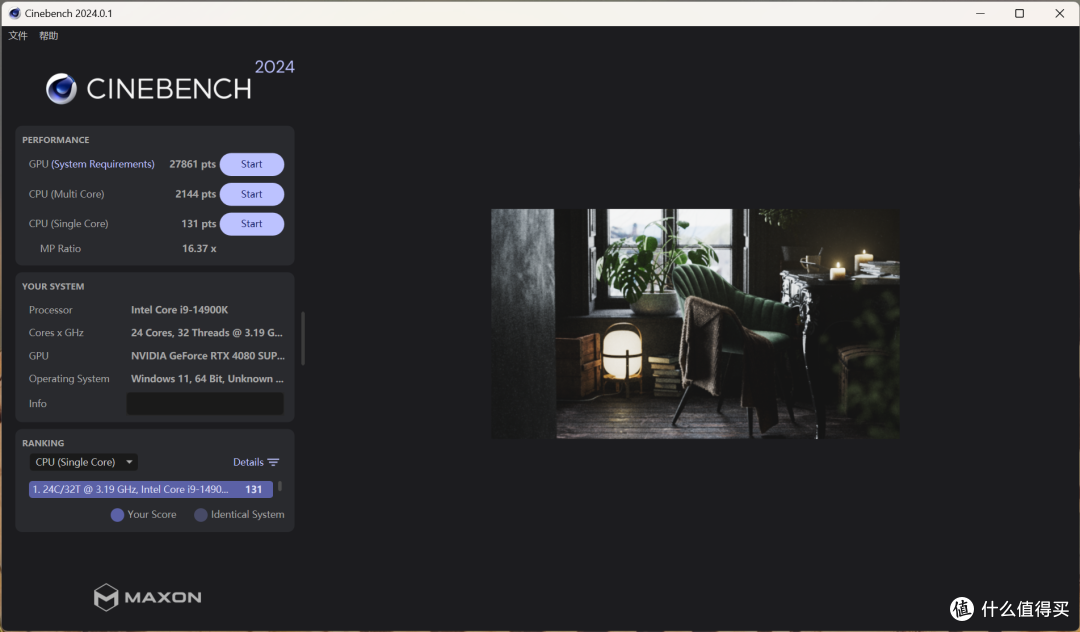Click the Intel Core i9-14900K processor text

[x=179, y=310]
